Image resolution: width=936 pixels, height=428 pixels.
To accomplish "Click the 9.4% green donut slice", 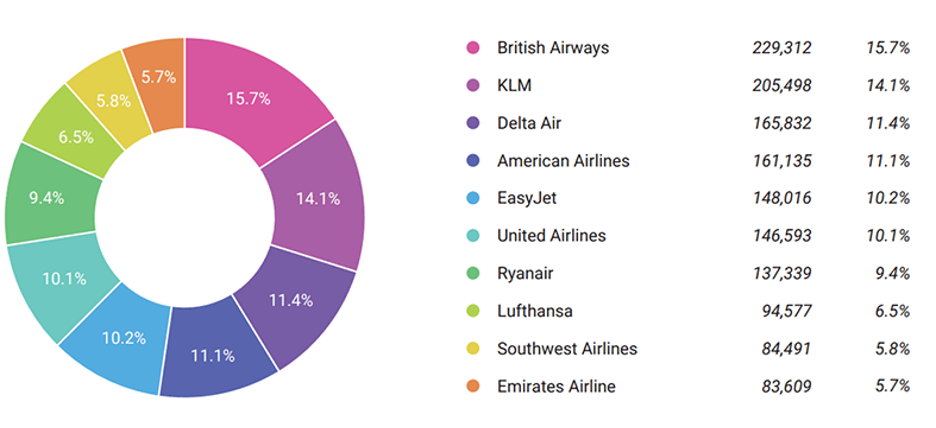I will click(47, 197).
